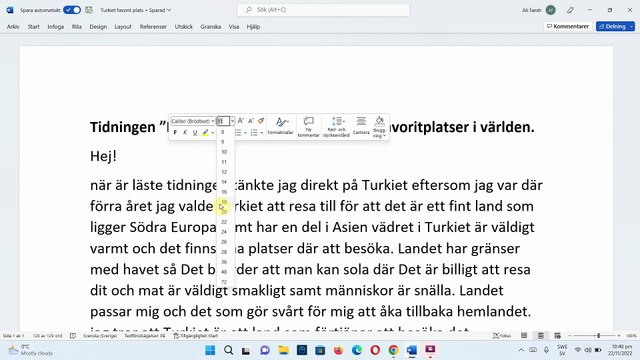Toggle bold formatting in mini toolbar
Image resolution: width=640 pixels, height=360 pixels.
[x=175, y=133]
